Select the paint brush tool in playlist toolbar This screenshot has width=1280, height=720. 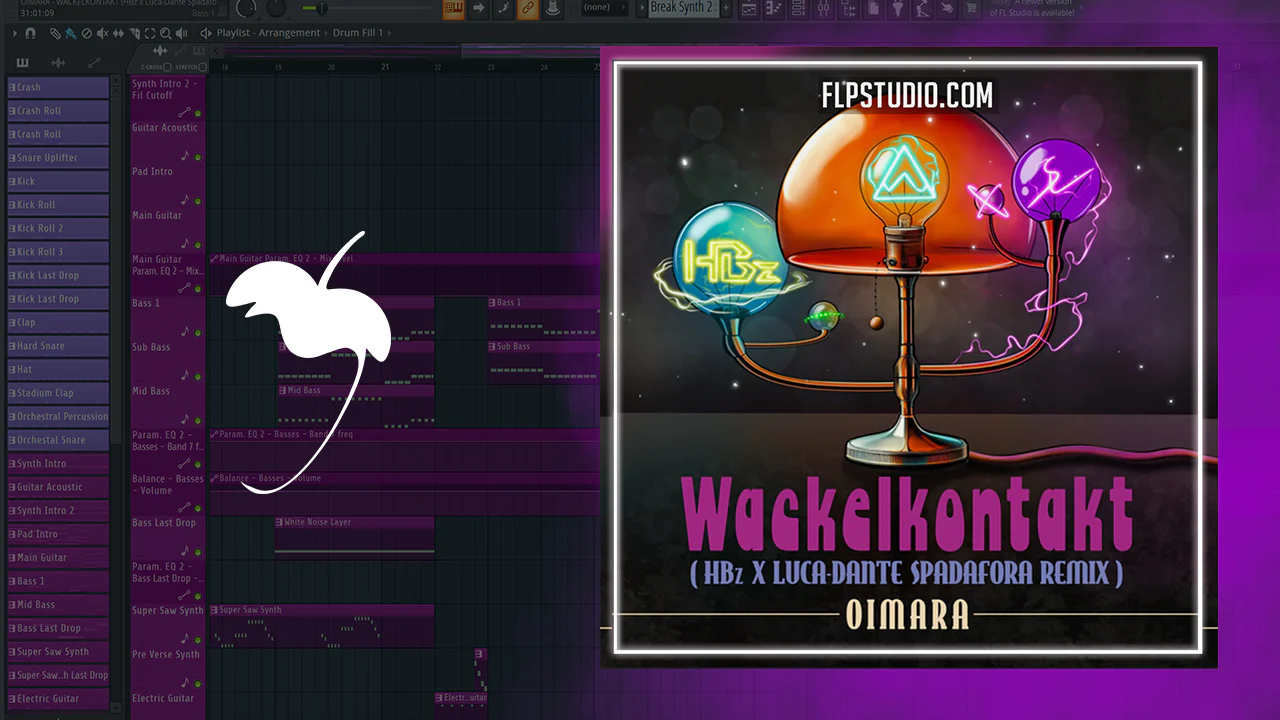coord(70,33)
